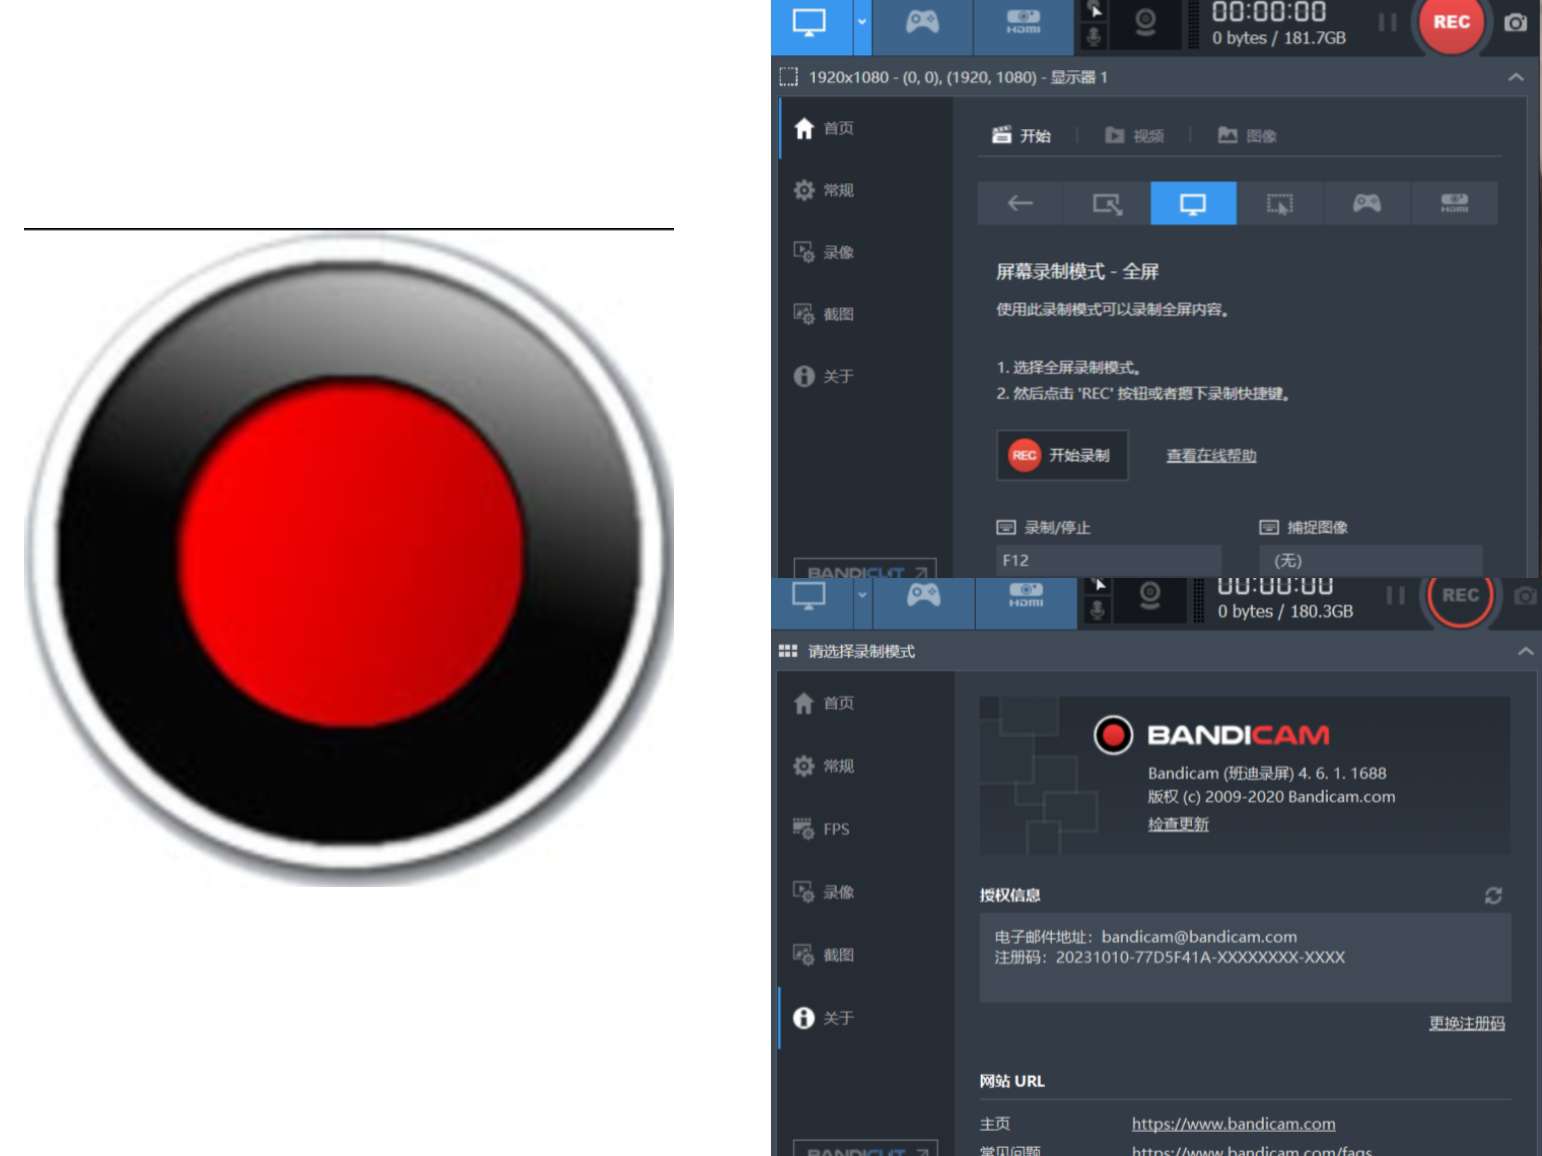This screenshot has height=1156, width=1542.
Task: Hit the red REC button in top window
Action: (x=1451, y=23)
